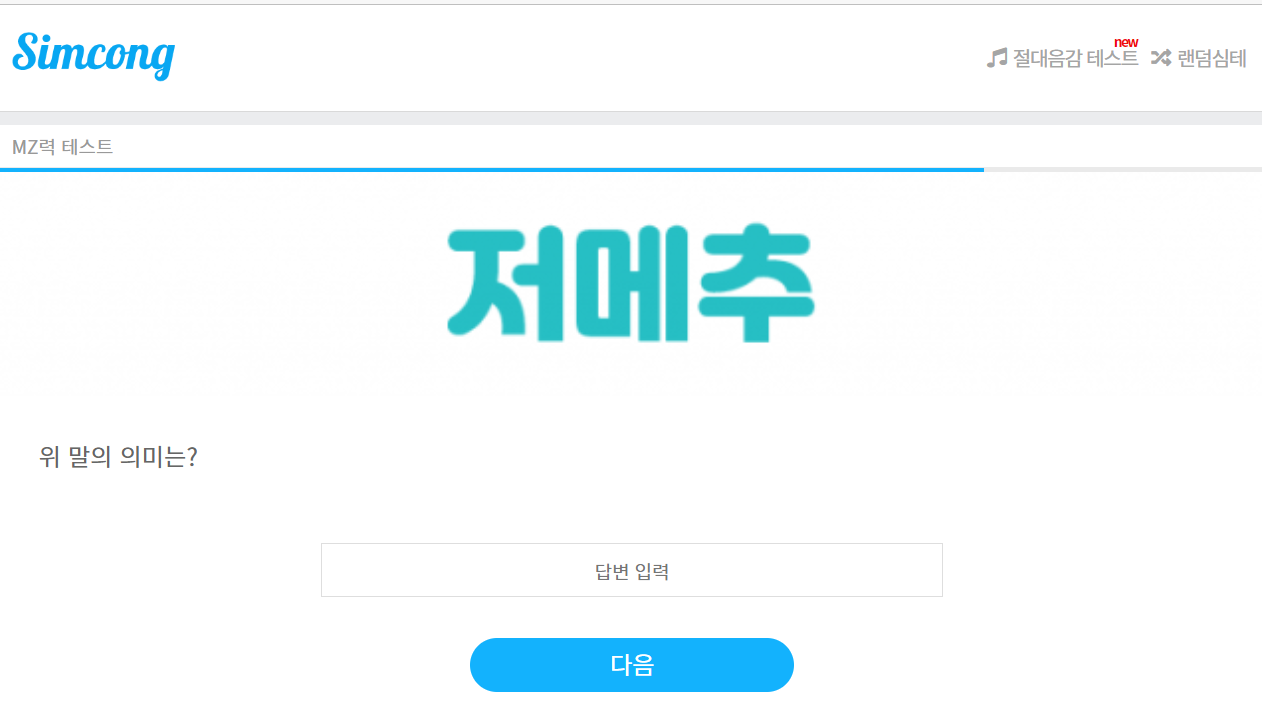
Task: Focus the 답변 입력 answer field
Action: (x=632, y=570)
